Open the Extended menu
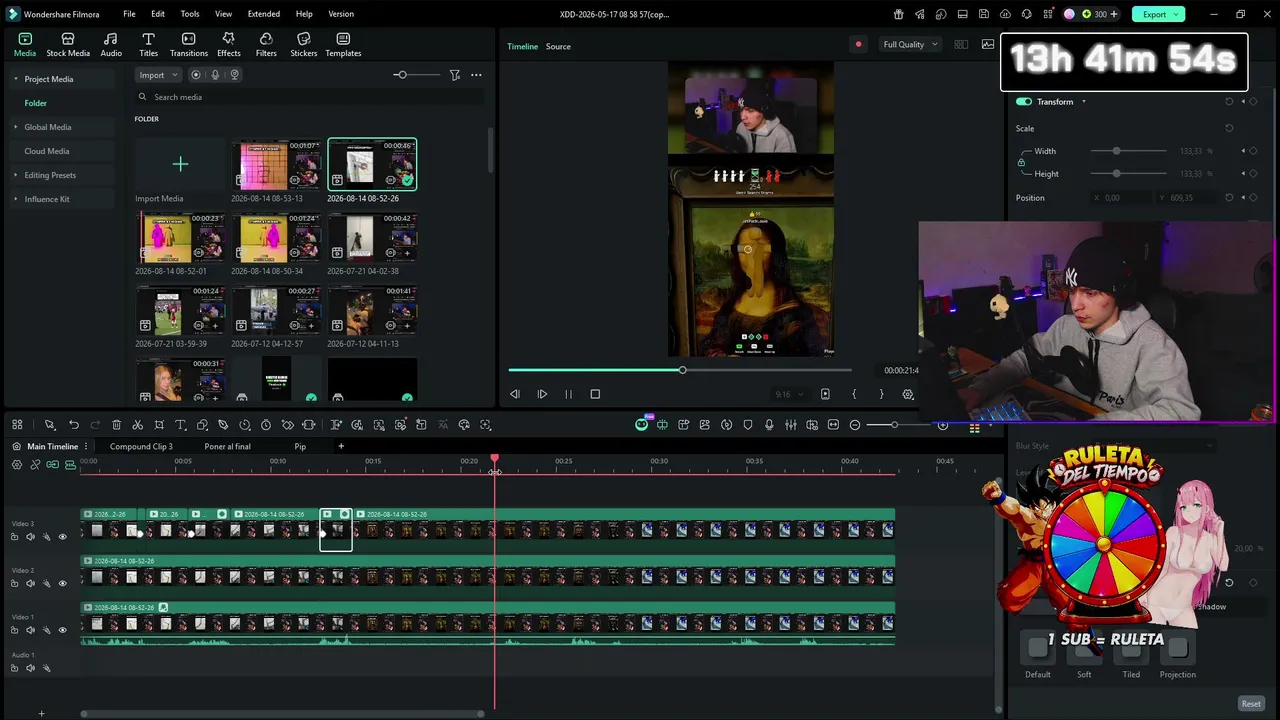 tap(264, 14)
